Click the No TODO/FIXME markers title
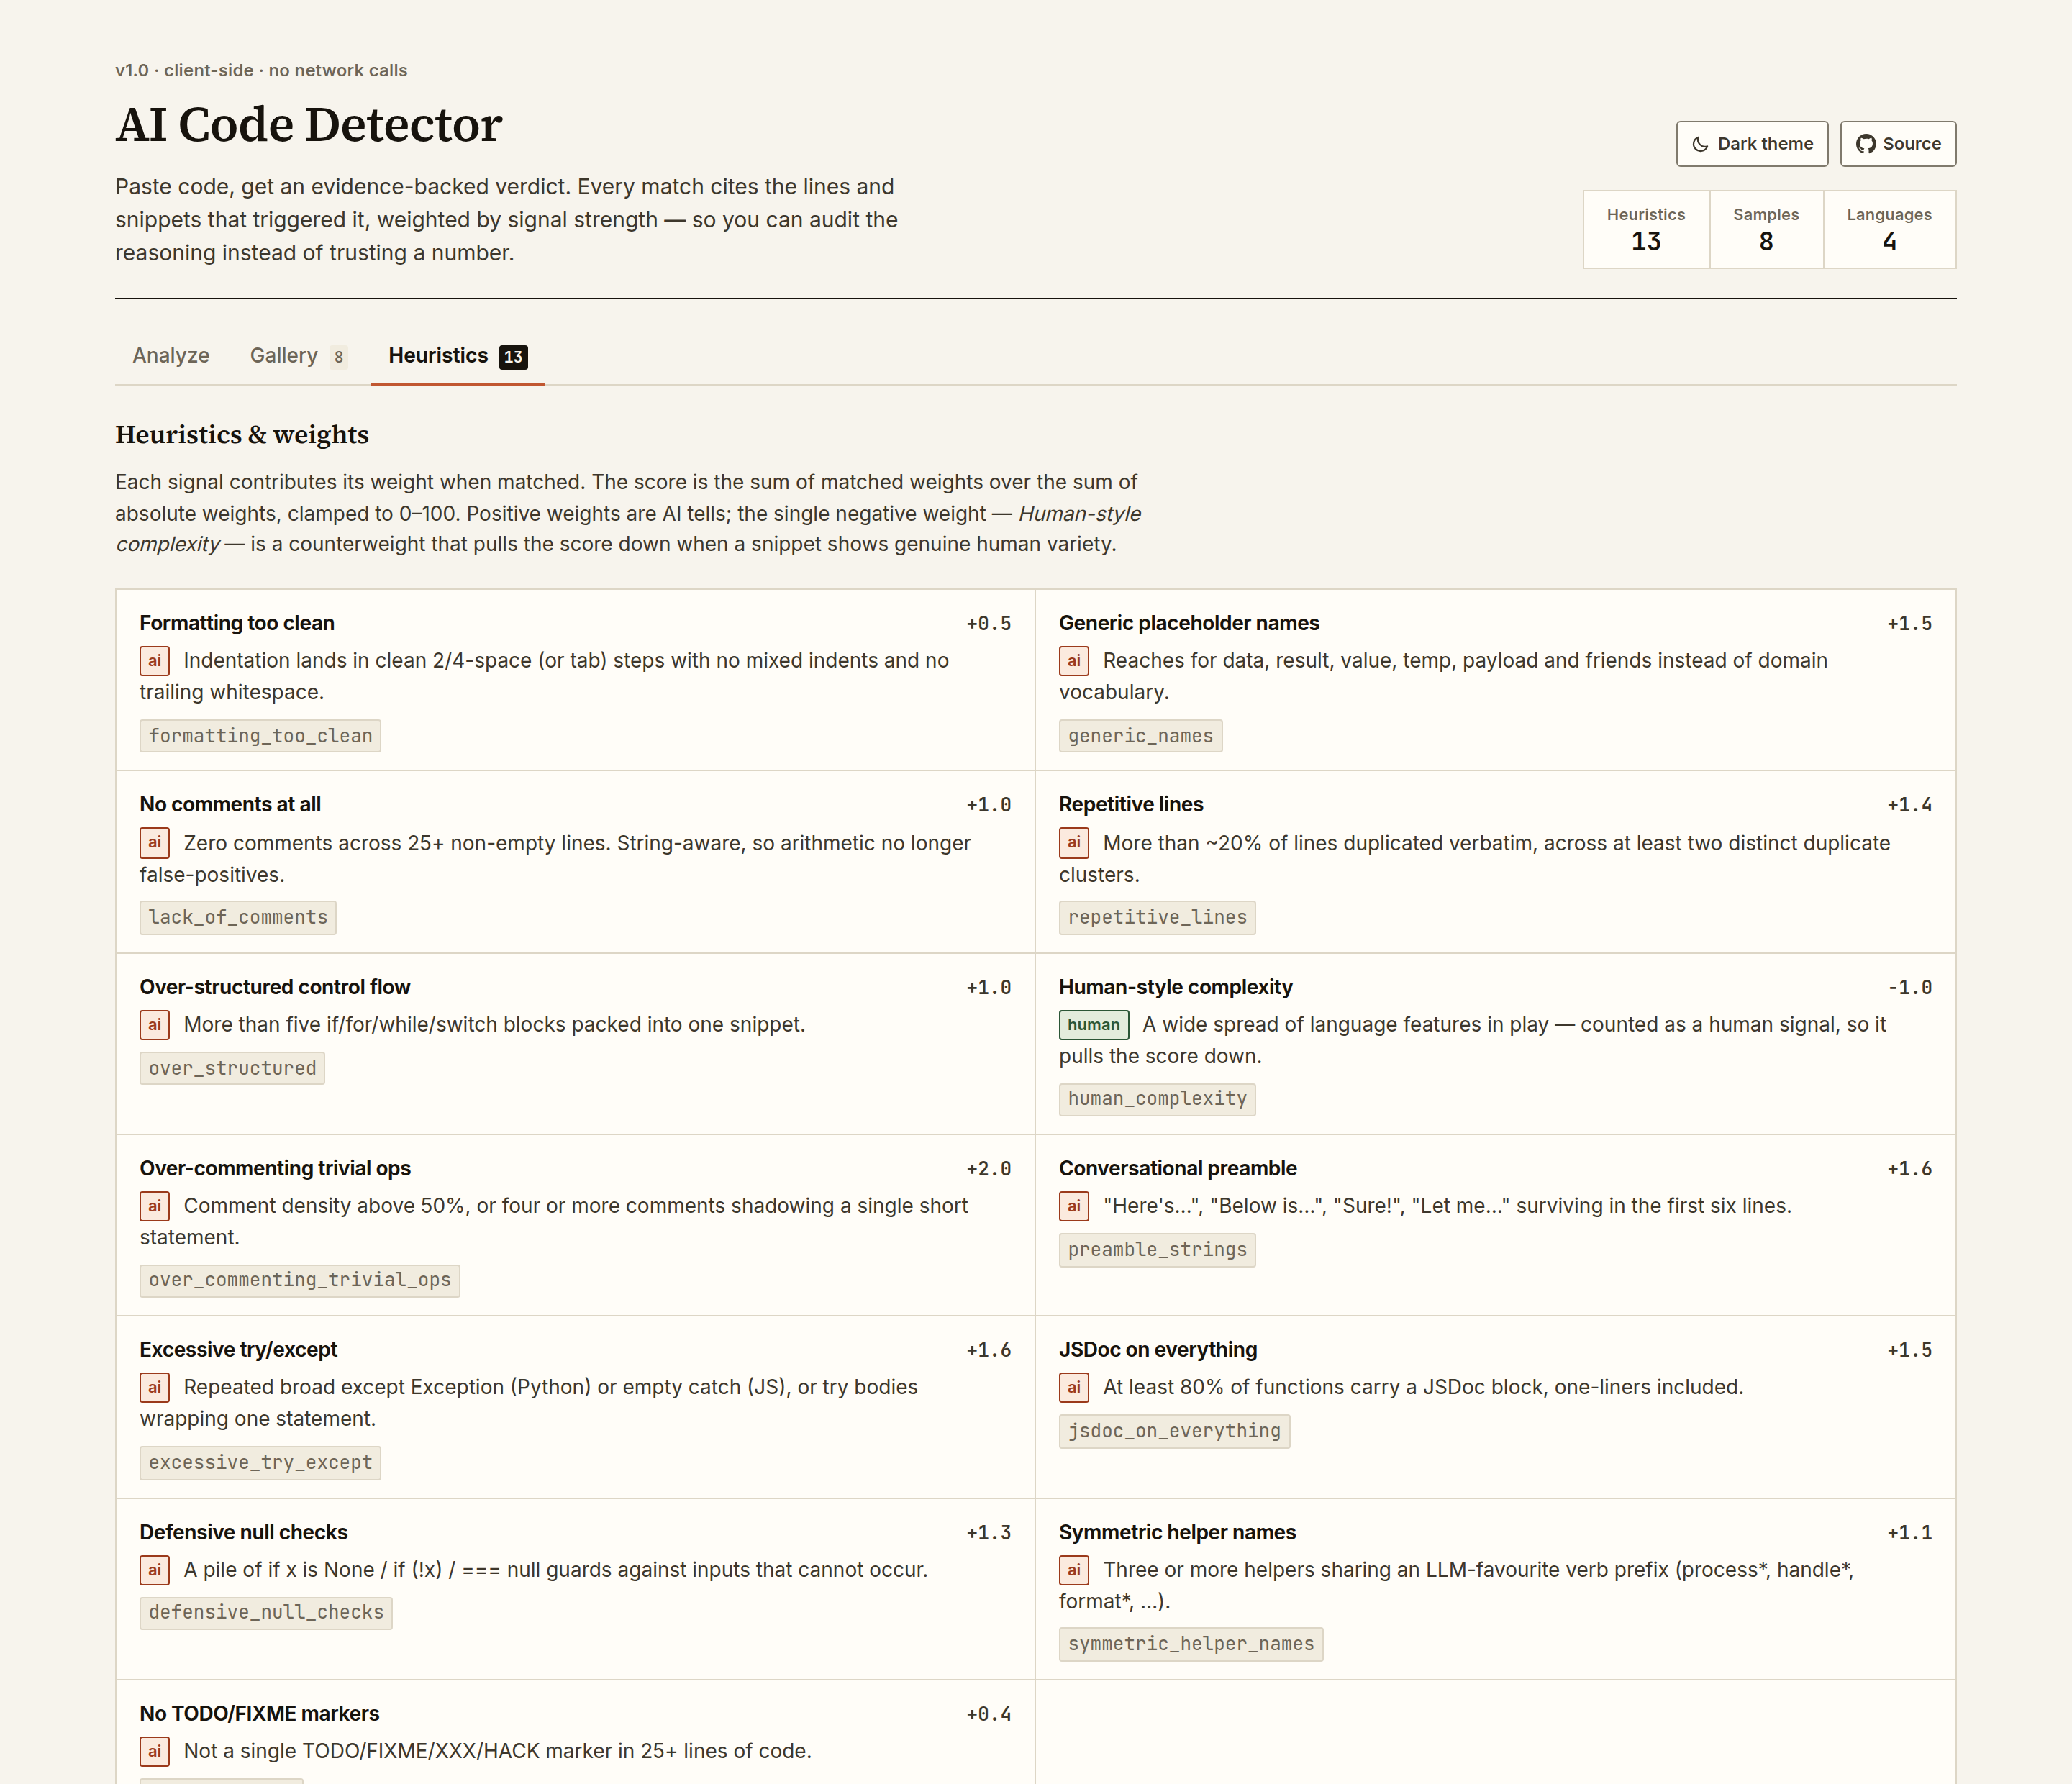 tap(259, 1714)
